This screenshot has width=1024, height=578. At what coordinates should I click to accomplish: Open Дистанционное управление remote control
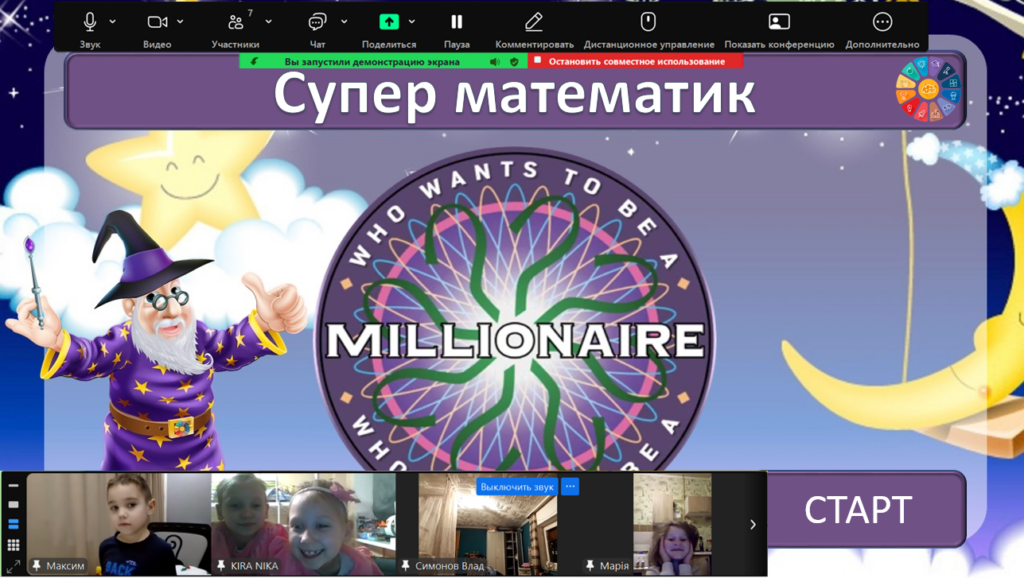click(x=648, y=22)
